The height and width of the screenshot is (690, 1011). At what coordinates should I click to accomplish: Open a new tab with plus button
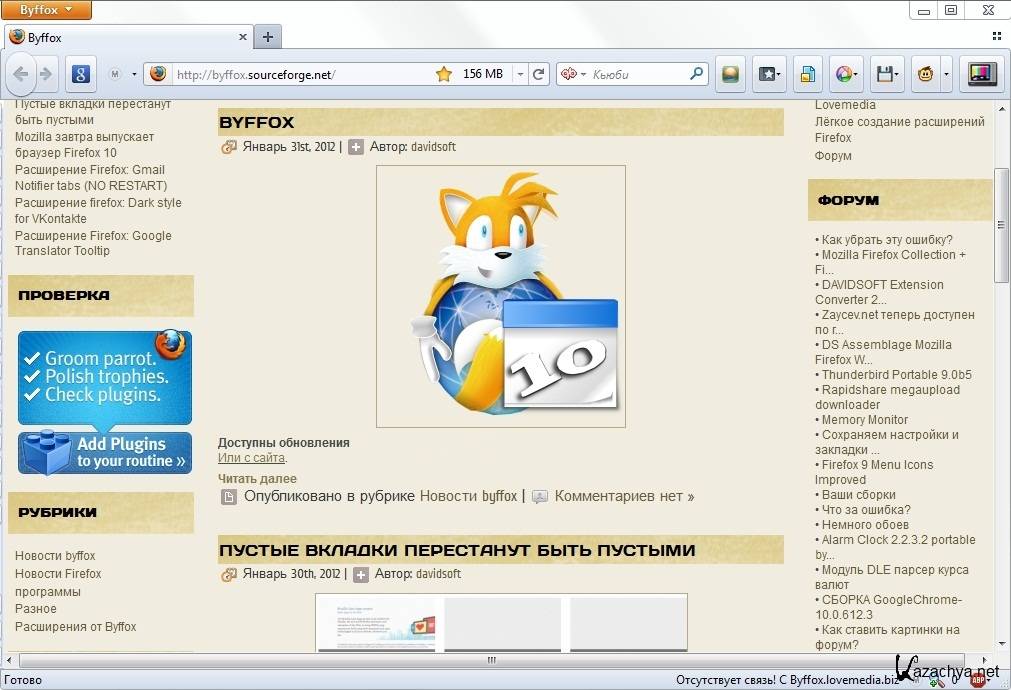[267, 37]
